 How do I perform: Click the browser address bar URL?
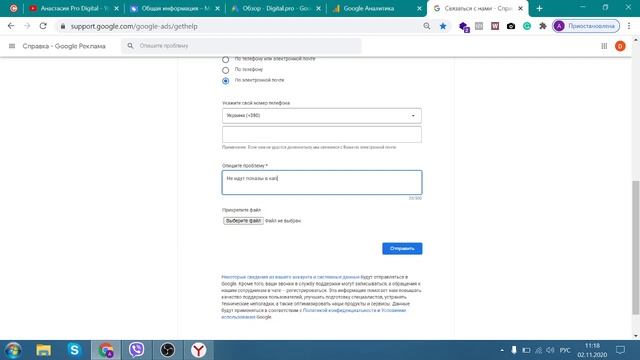[x=134, y=26]
